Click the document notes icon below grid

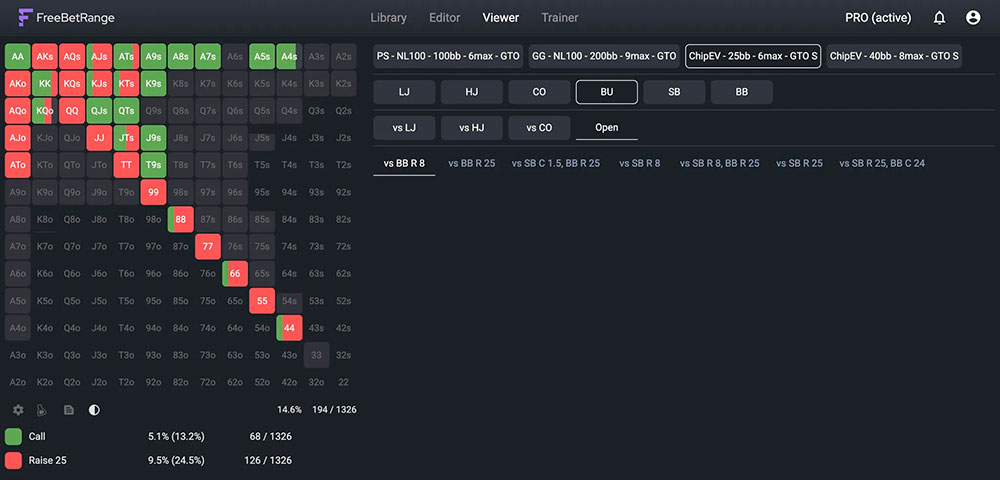click(x=69, y=410)
